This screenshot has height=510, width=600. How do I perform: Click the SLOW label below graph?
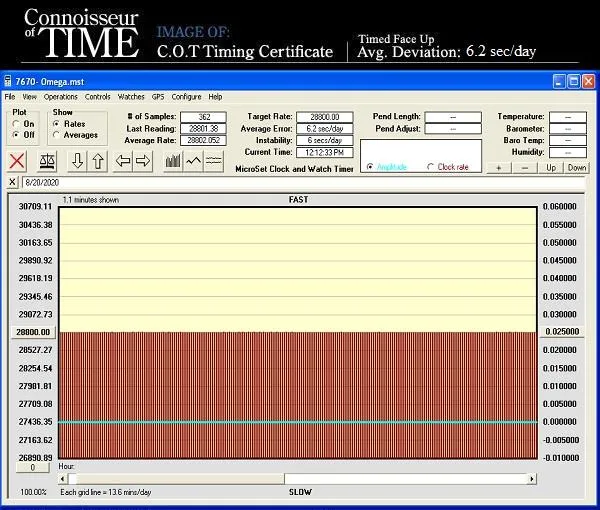coord(300,492)
